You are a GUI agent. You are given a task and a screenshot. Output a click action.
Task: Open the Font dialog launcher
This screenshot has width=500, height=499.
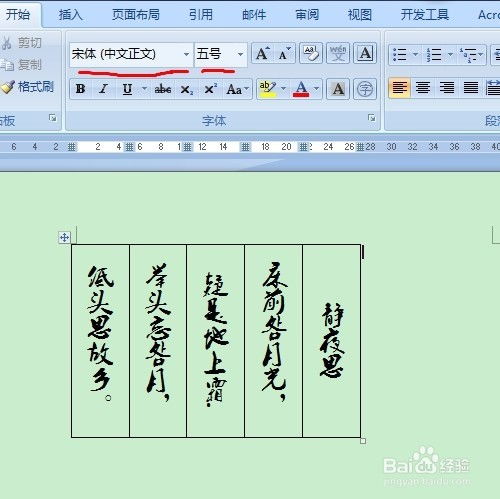(x=371, y=117)
